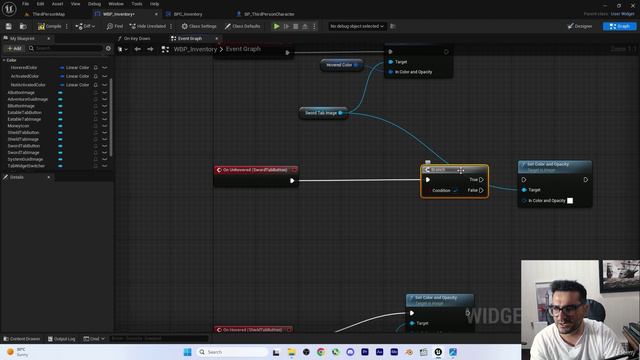Open Class Settings
Viewport: 640px width, 360px height.
tap(199, 26)
